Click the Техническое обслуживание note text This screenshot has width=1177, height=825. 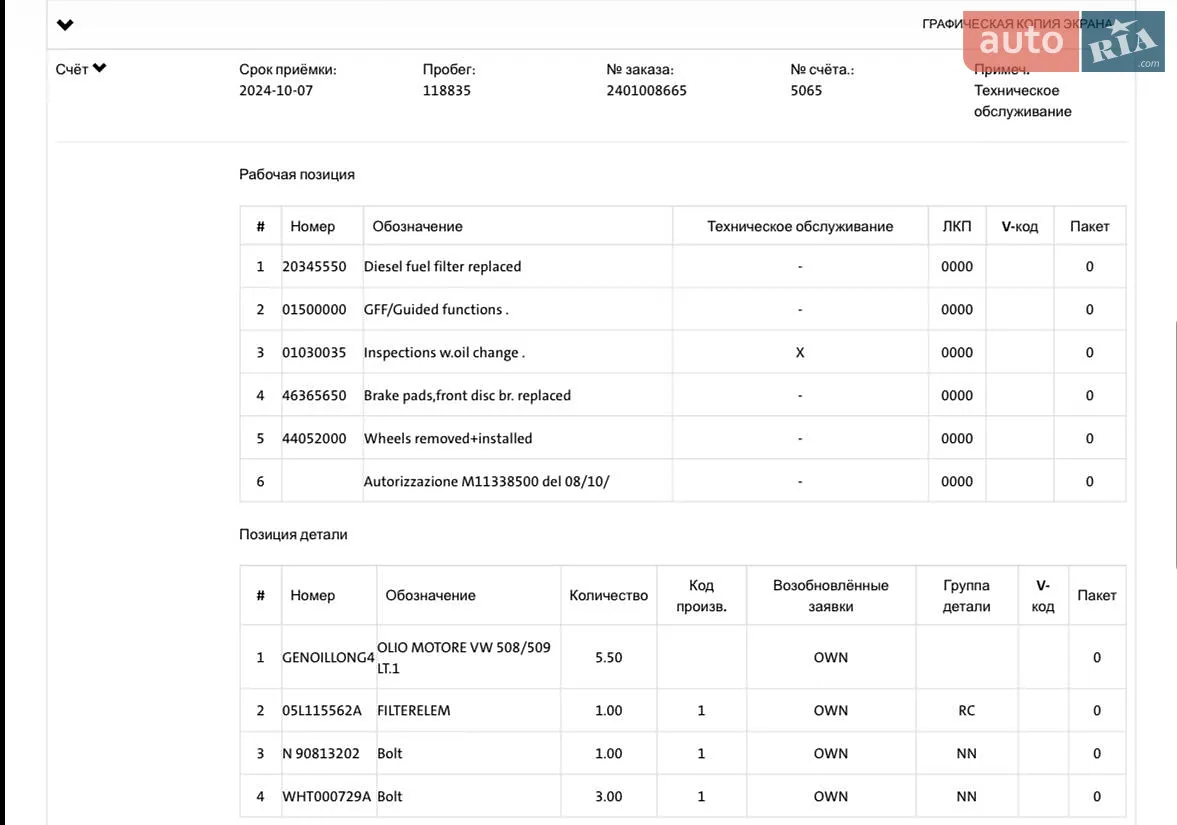(x=1022, y=101)
